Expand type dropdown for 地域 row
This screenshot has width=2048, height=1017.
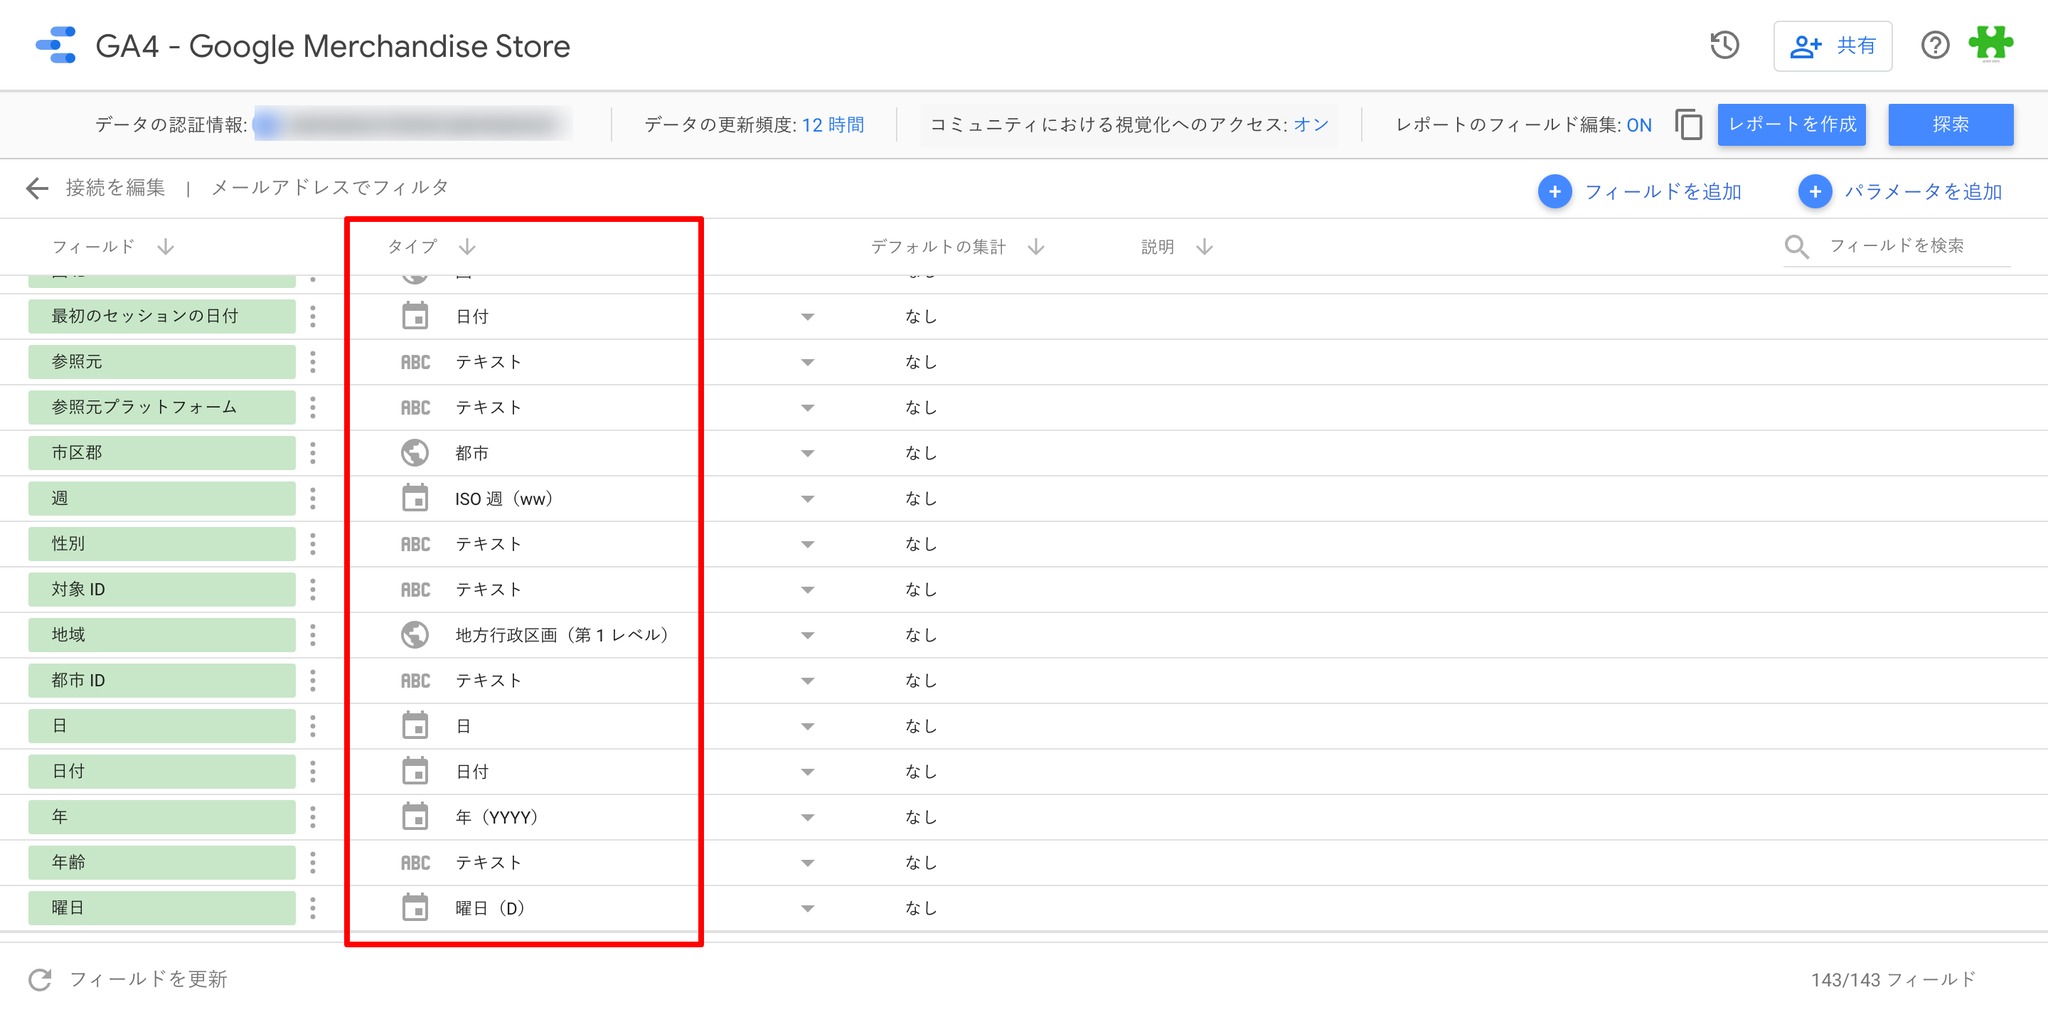tap(808, 636)
